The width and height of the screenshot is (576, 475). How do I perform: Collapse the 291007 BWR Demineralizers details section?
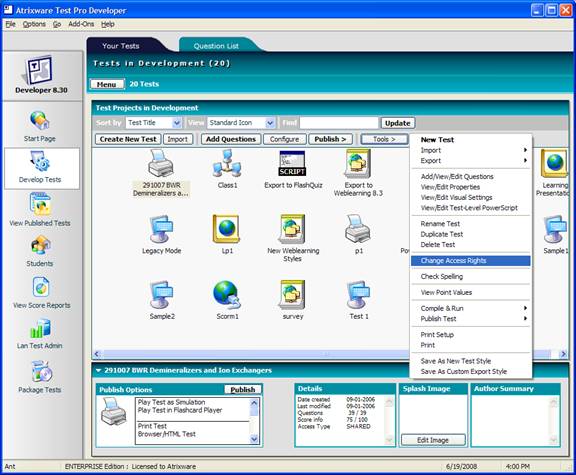pos(98,370)
